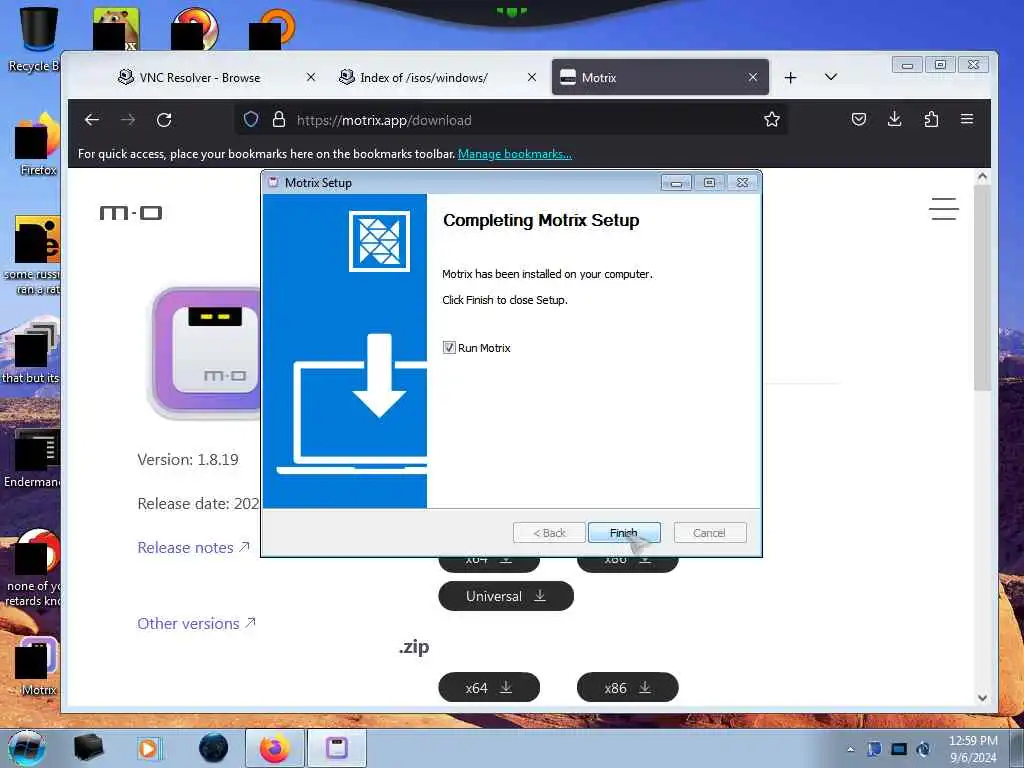This screenshot has width=1024, height=768.
Task: Open a new tab with plus button
Action: [790, 78]
